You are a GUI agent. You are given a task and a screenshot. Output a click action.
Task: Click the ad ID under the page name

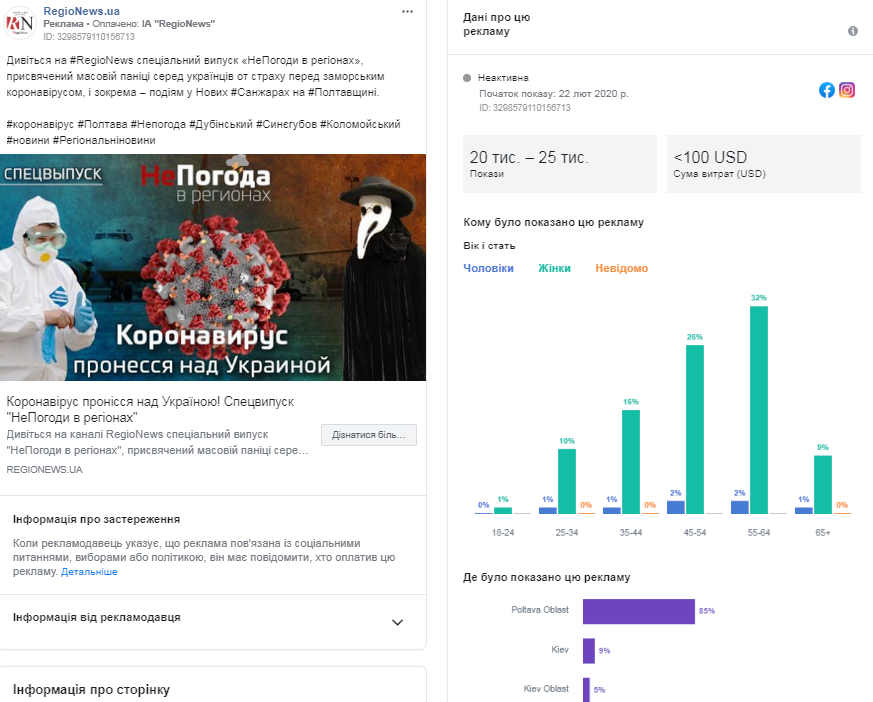pos(89,37)
